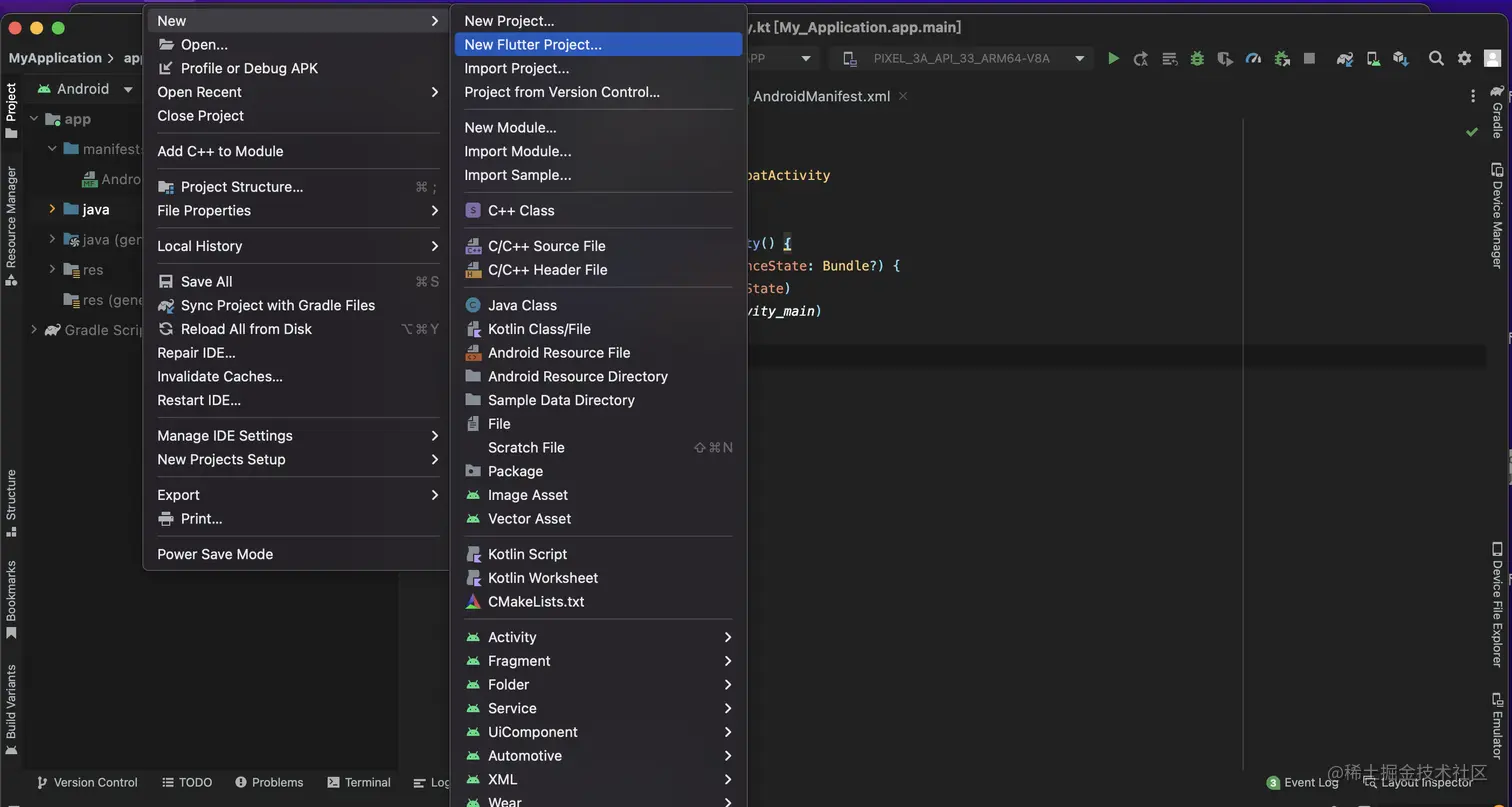Select New Project from submenu

click(x=599, y=21)
